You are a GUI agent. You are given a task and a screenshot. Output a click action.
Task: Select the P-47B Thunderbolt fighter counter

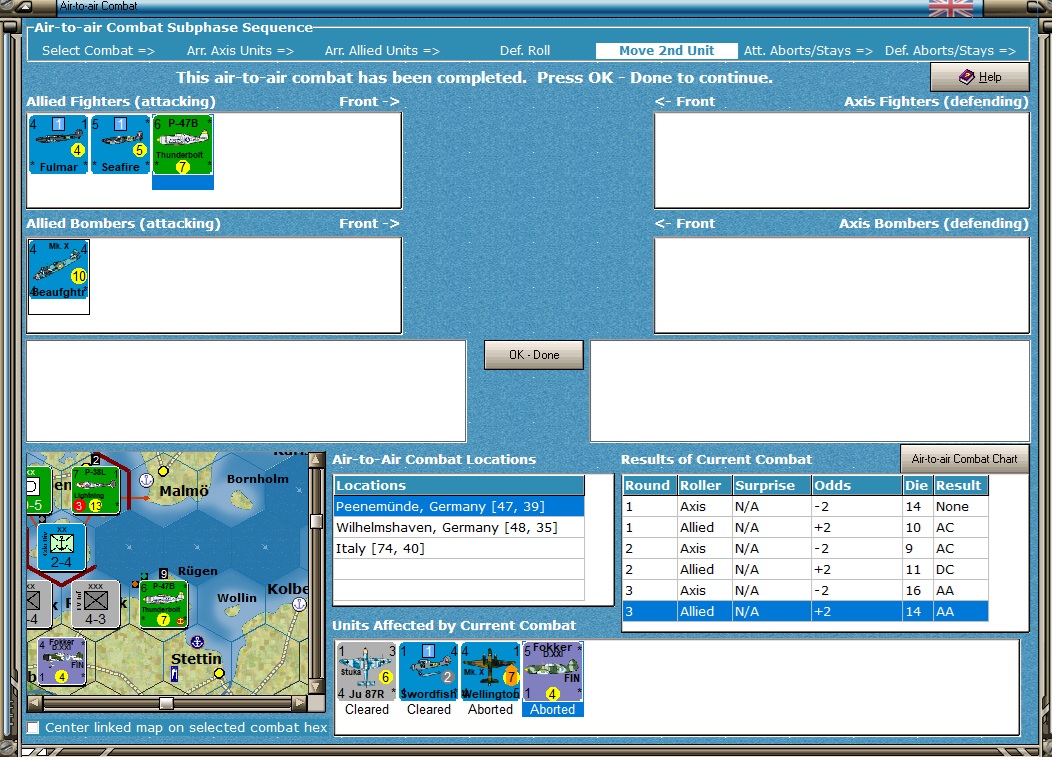pyautogui.click(x=182, y=144)
